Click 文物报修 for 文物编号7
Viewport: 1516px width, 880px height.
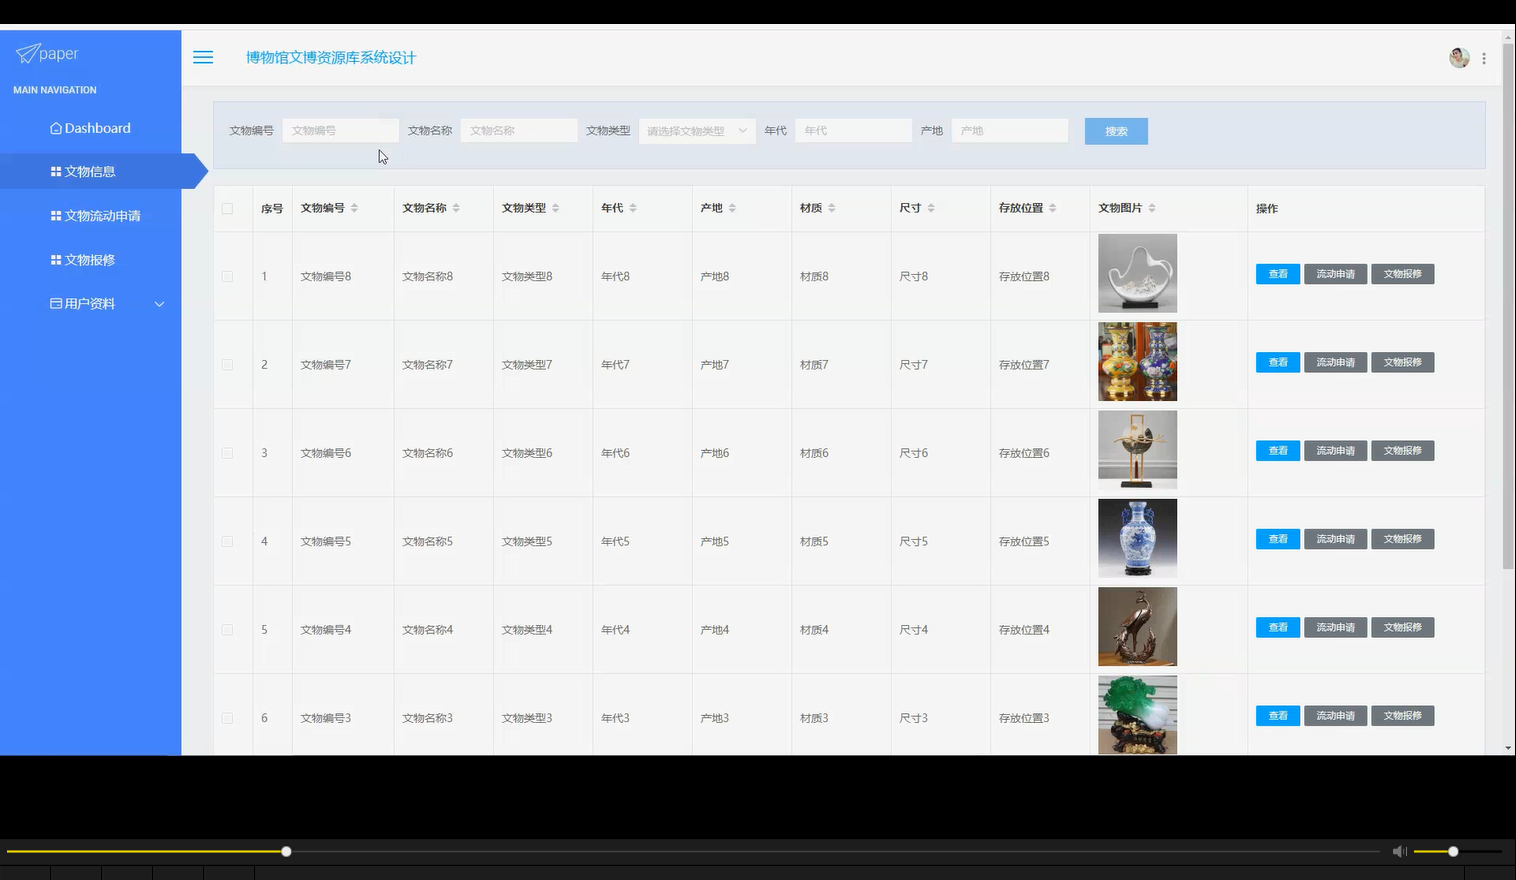[x=1402, y=362]
